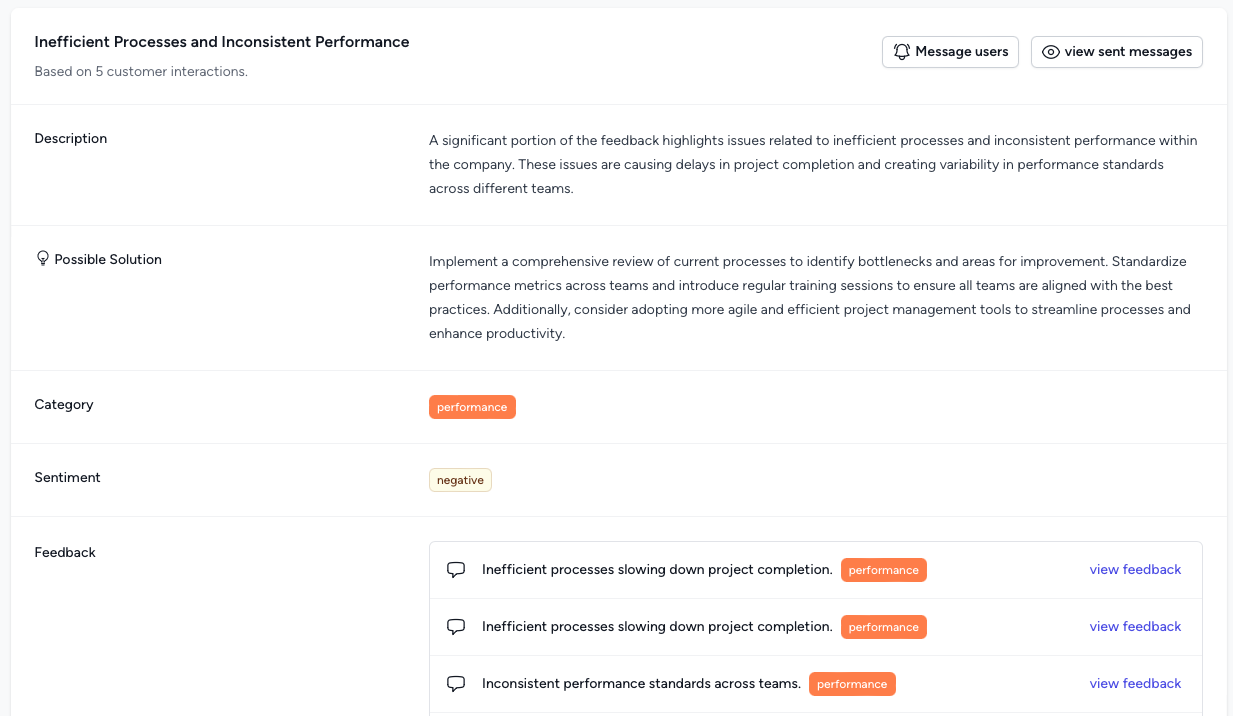
Task: Open view feedback link in first feedback row
Action: pyautogui.click(x=1135, y=570)
